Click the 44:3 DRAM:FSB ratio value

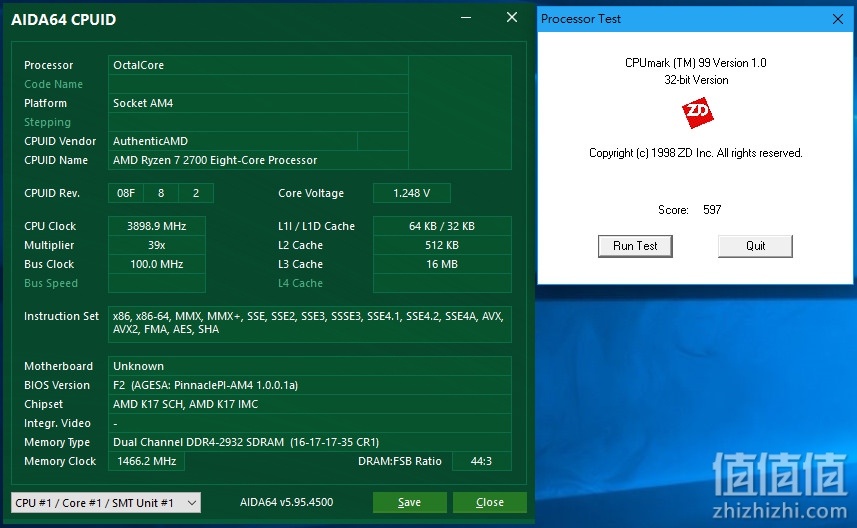coord(482,461)
